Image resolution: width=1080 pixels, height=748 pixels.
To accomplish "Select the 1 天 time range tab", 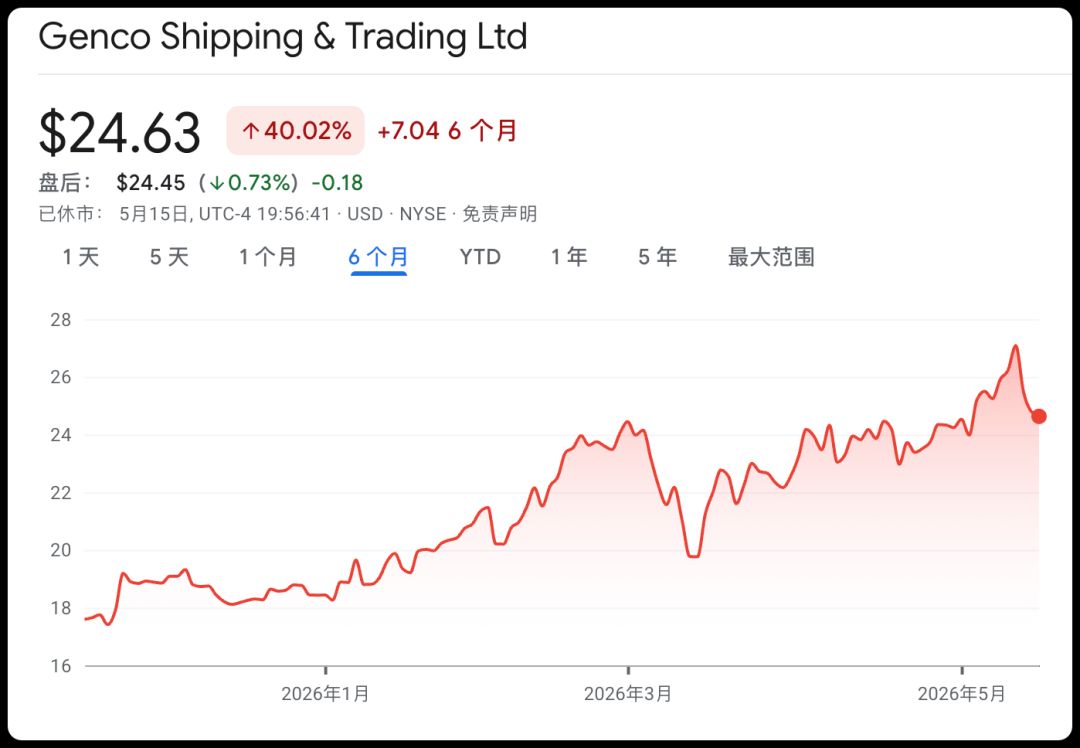I will [81, 258].
